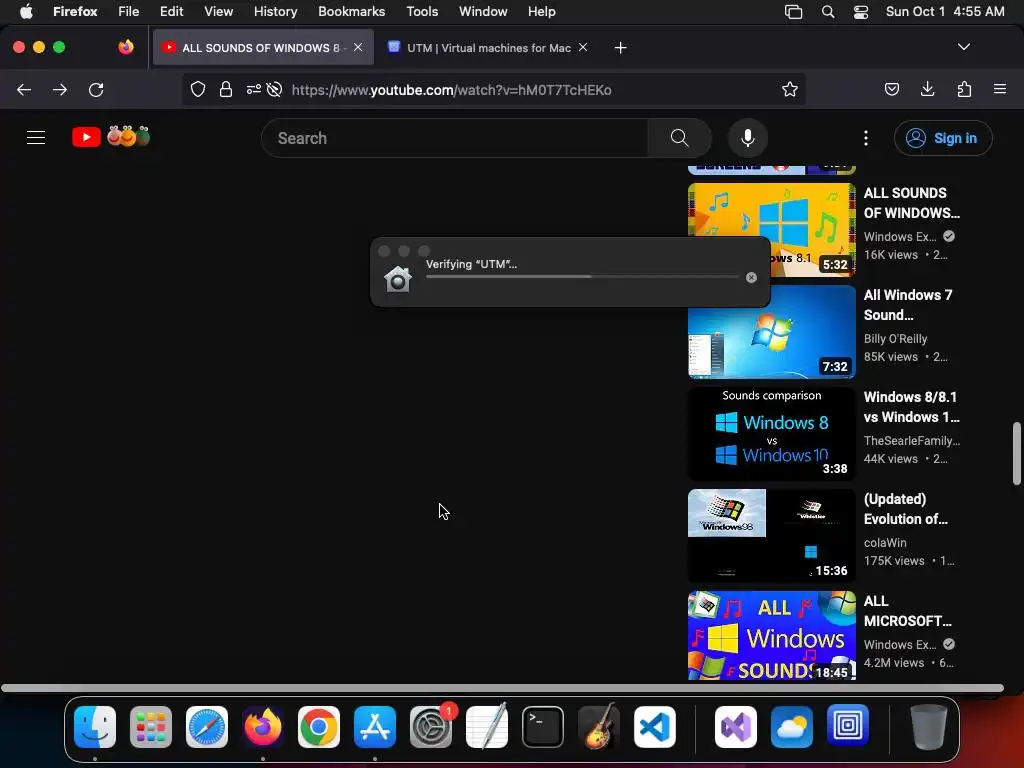Open the Tools menu

pyautogui.click(x=422, y=11)
